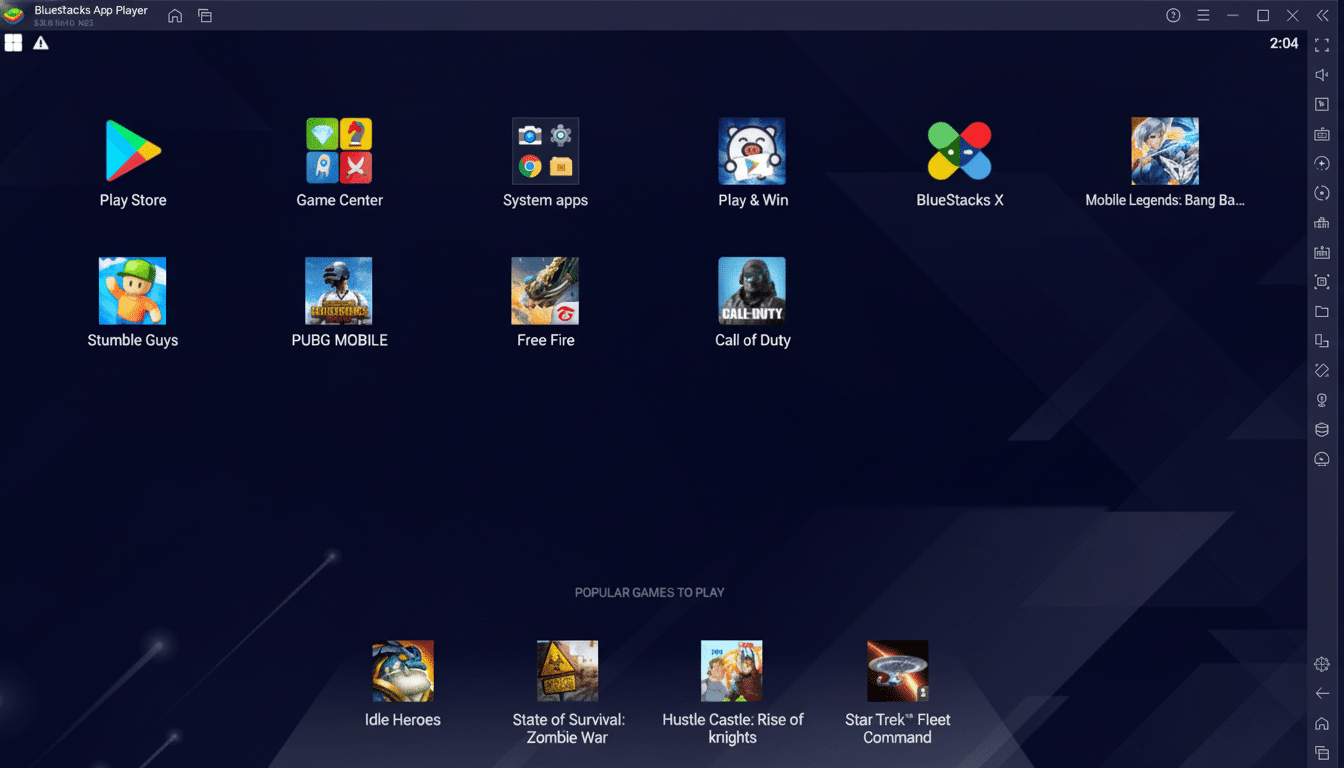
Task: Select the Shake sidebar icon
Action: coord(1321,370)
